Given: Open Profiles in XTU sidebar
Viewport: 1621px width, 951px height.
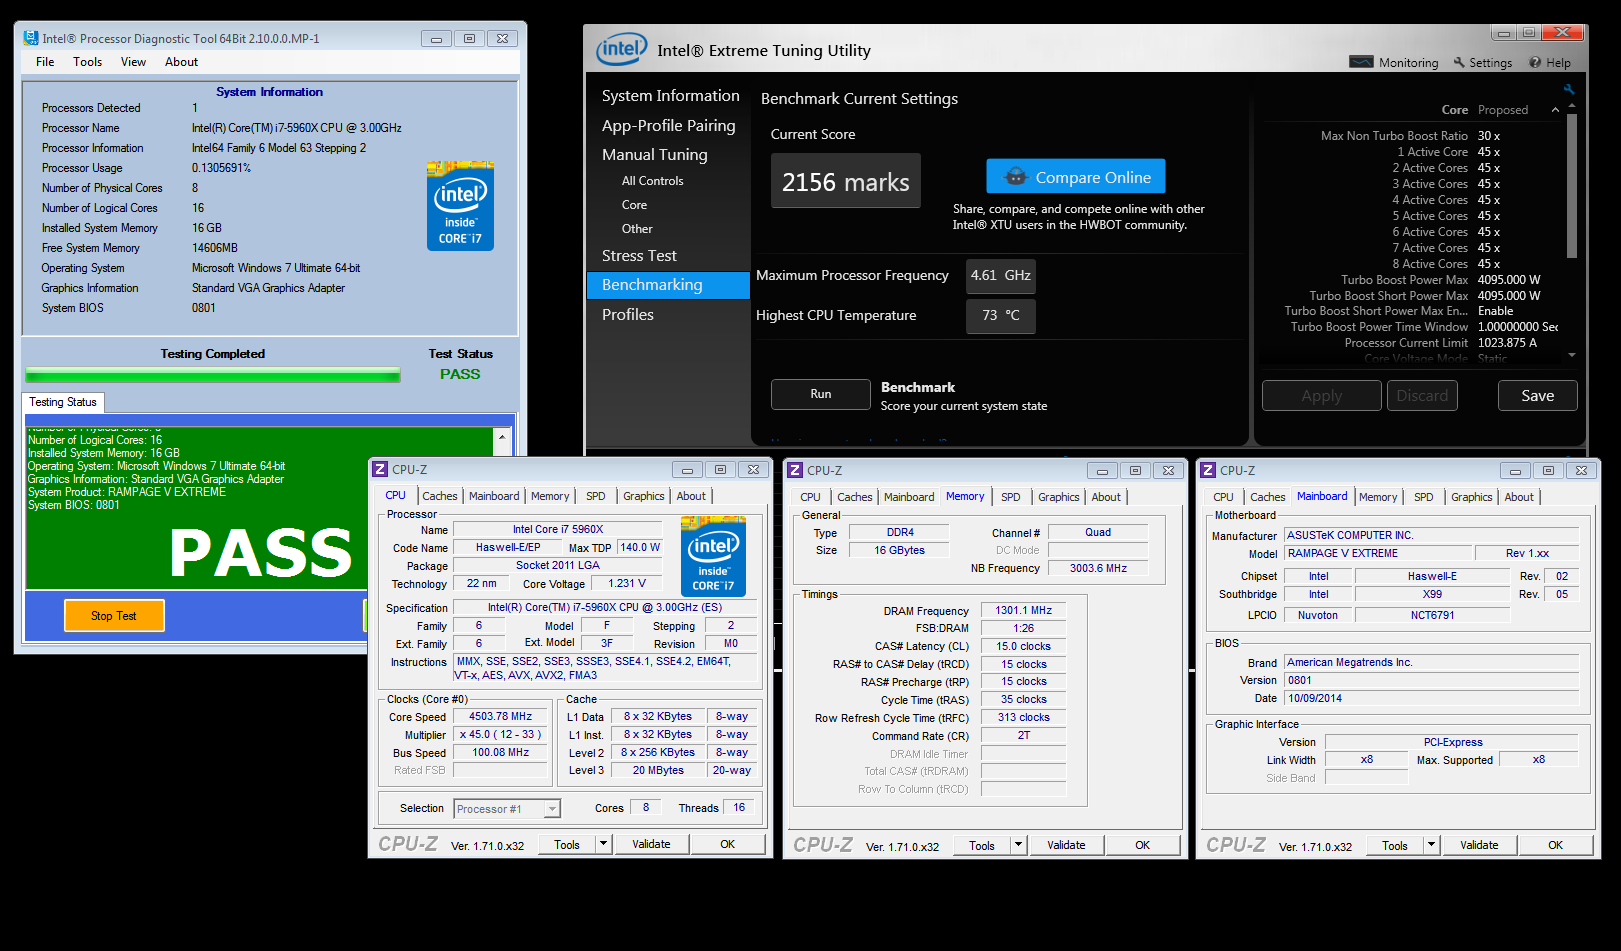Looking at the screenshot, I should 627,314.
